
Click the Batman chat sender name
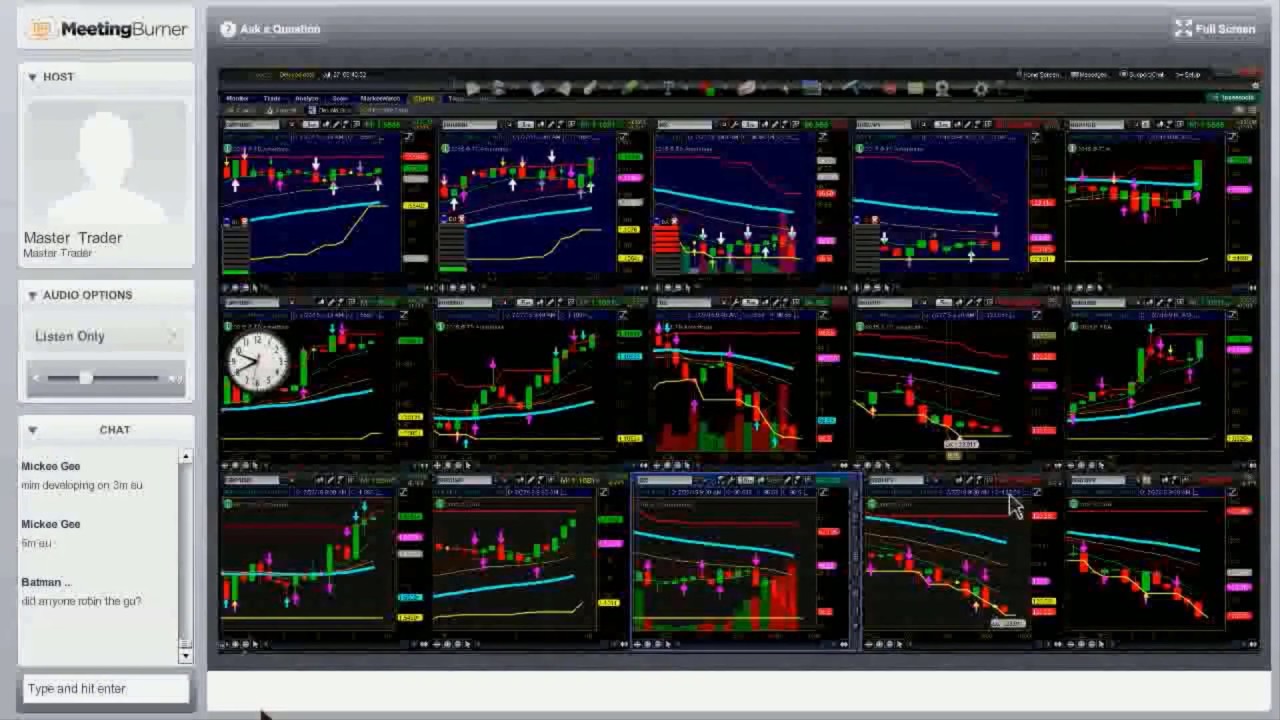(46, 582)
